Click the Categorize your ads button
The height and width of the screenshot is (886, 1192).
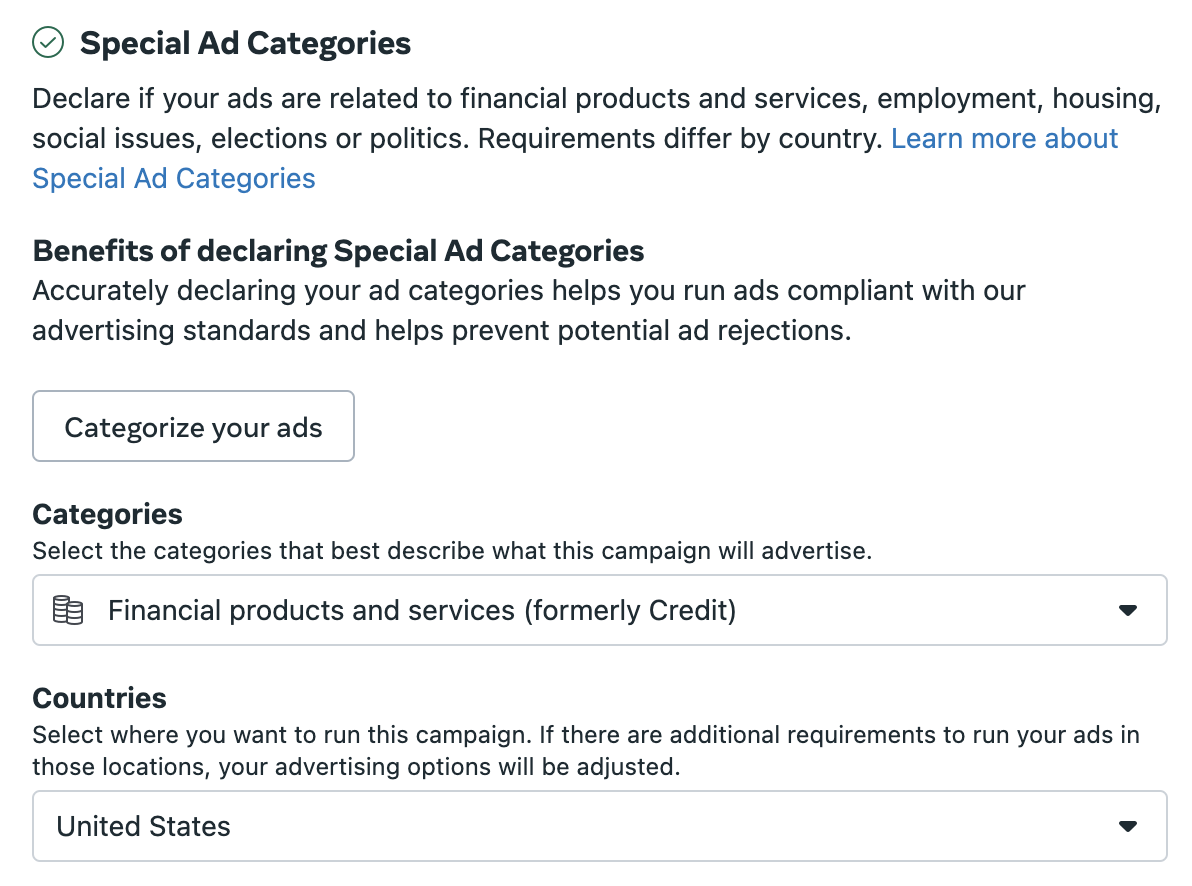[x=193, y=426]
